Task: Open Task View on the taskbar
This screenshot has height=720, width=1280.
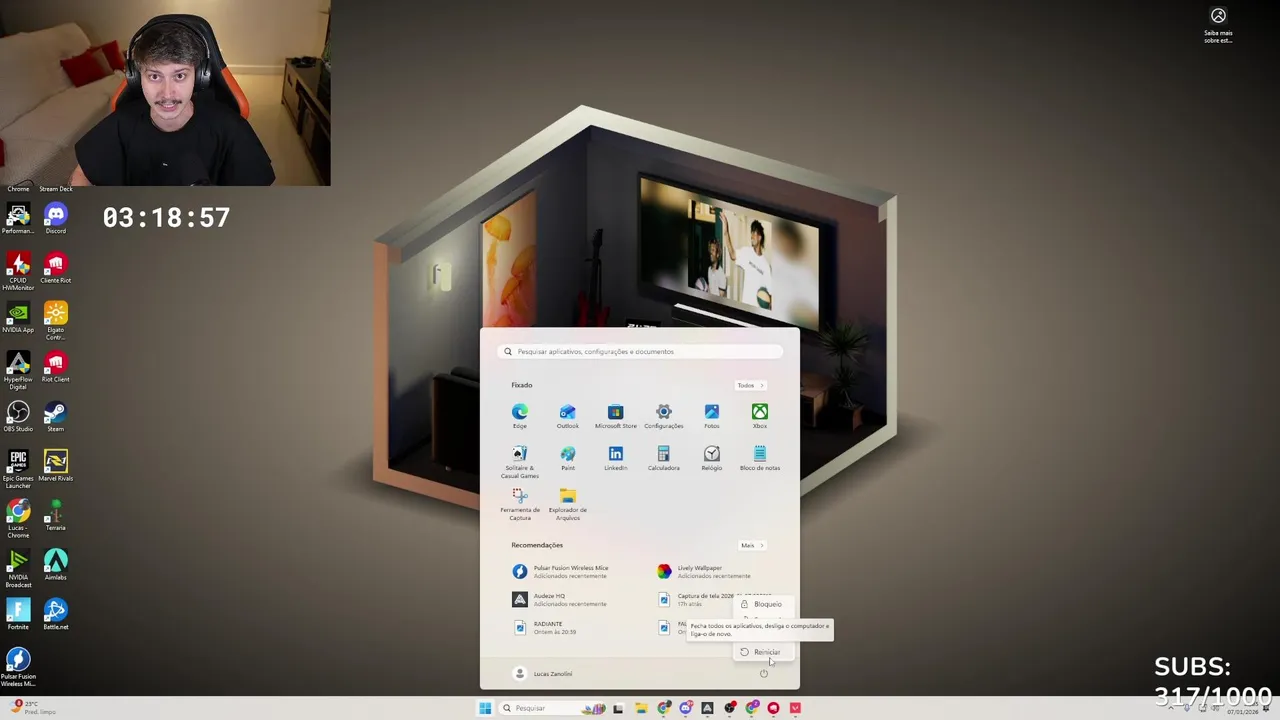Action: (x=618, y=708)
